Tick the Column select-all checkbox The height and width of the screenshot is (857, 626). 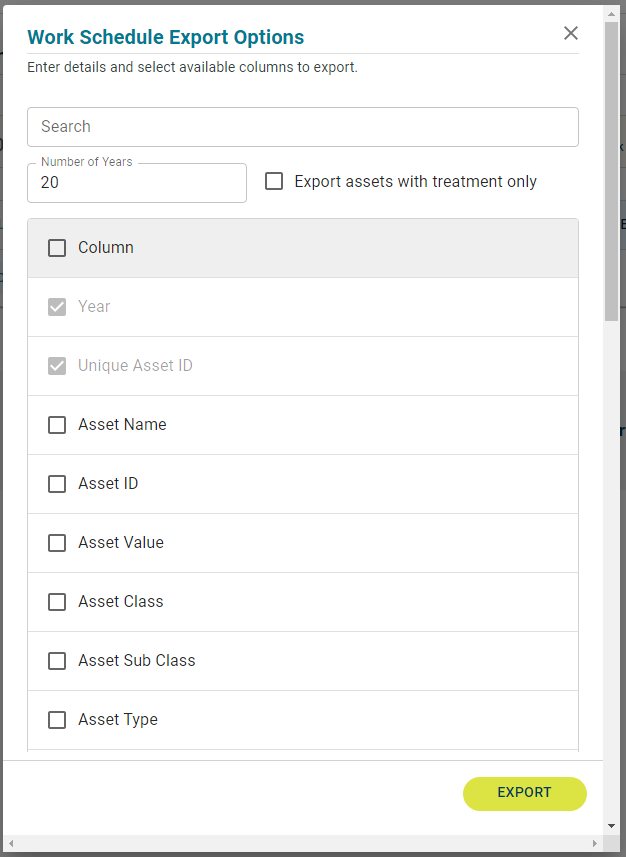(x=57, y=248)
